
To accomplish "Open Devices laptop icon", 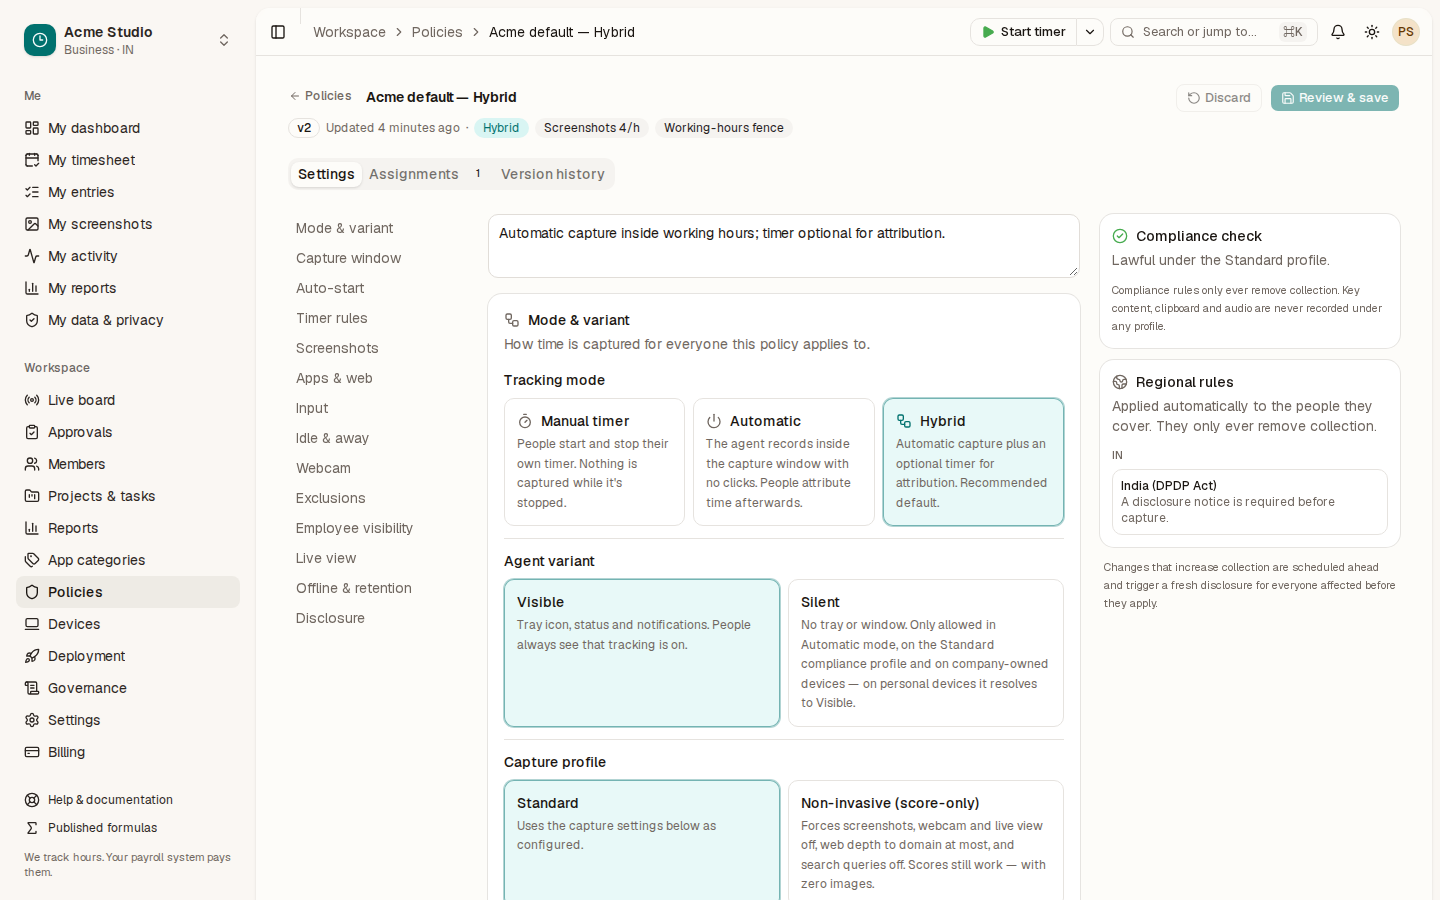I will (32, 624).
